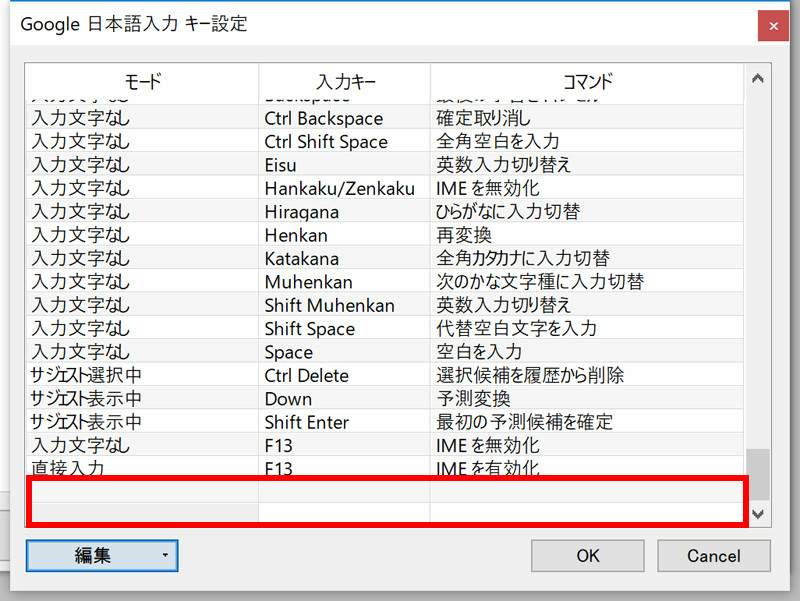The height and width of the screenshot is (601, 800).
Task: Select the Ctrl Backspace key cell
Action: [345, 118]
